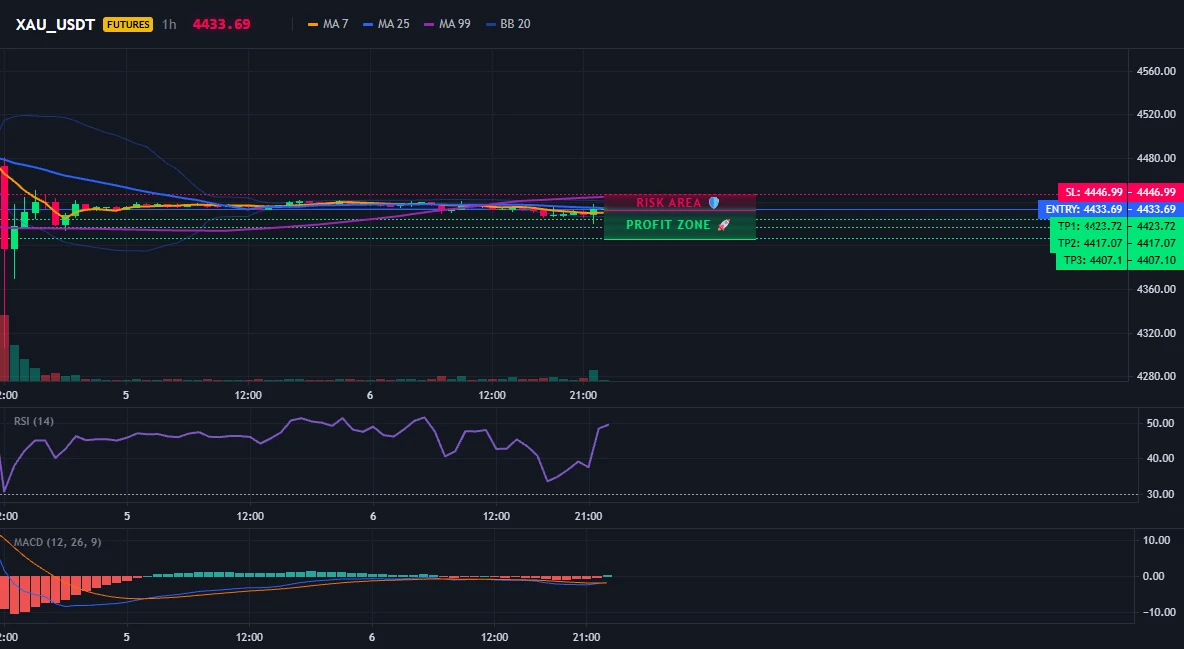Toggle the MA 7 legend entry
Image resolution: width=1184 pixels, height=649 pixels.
(328, 24)
